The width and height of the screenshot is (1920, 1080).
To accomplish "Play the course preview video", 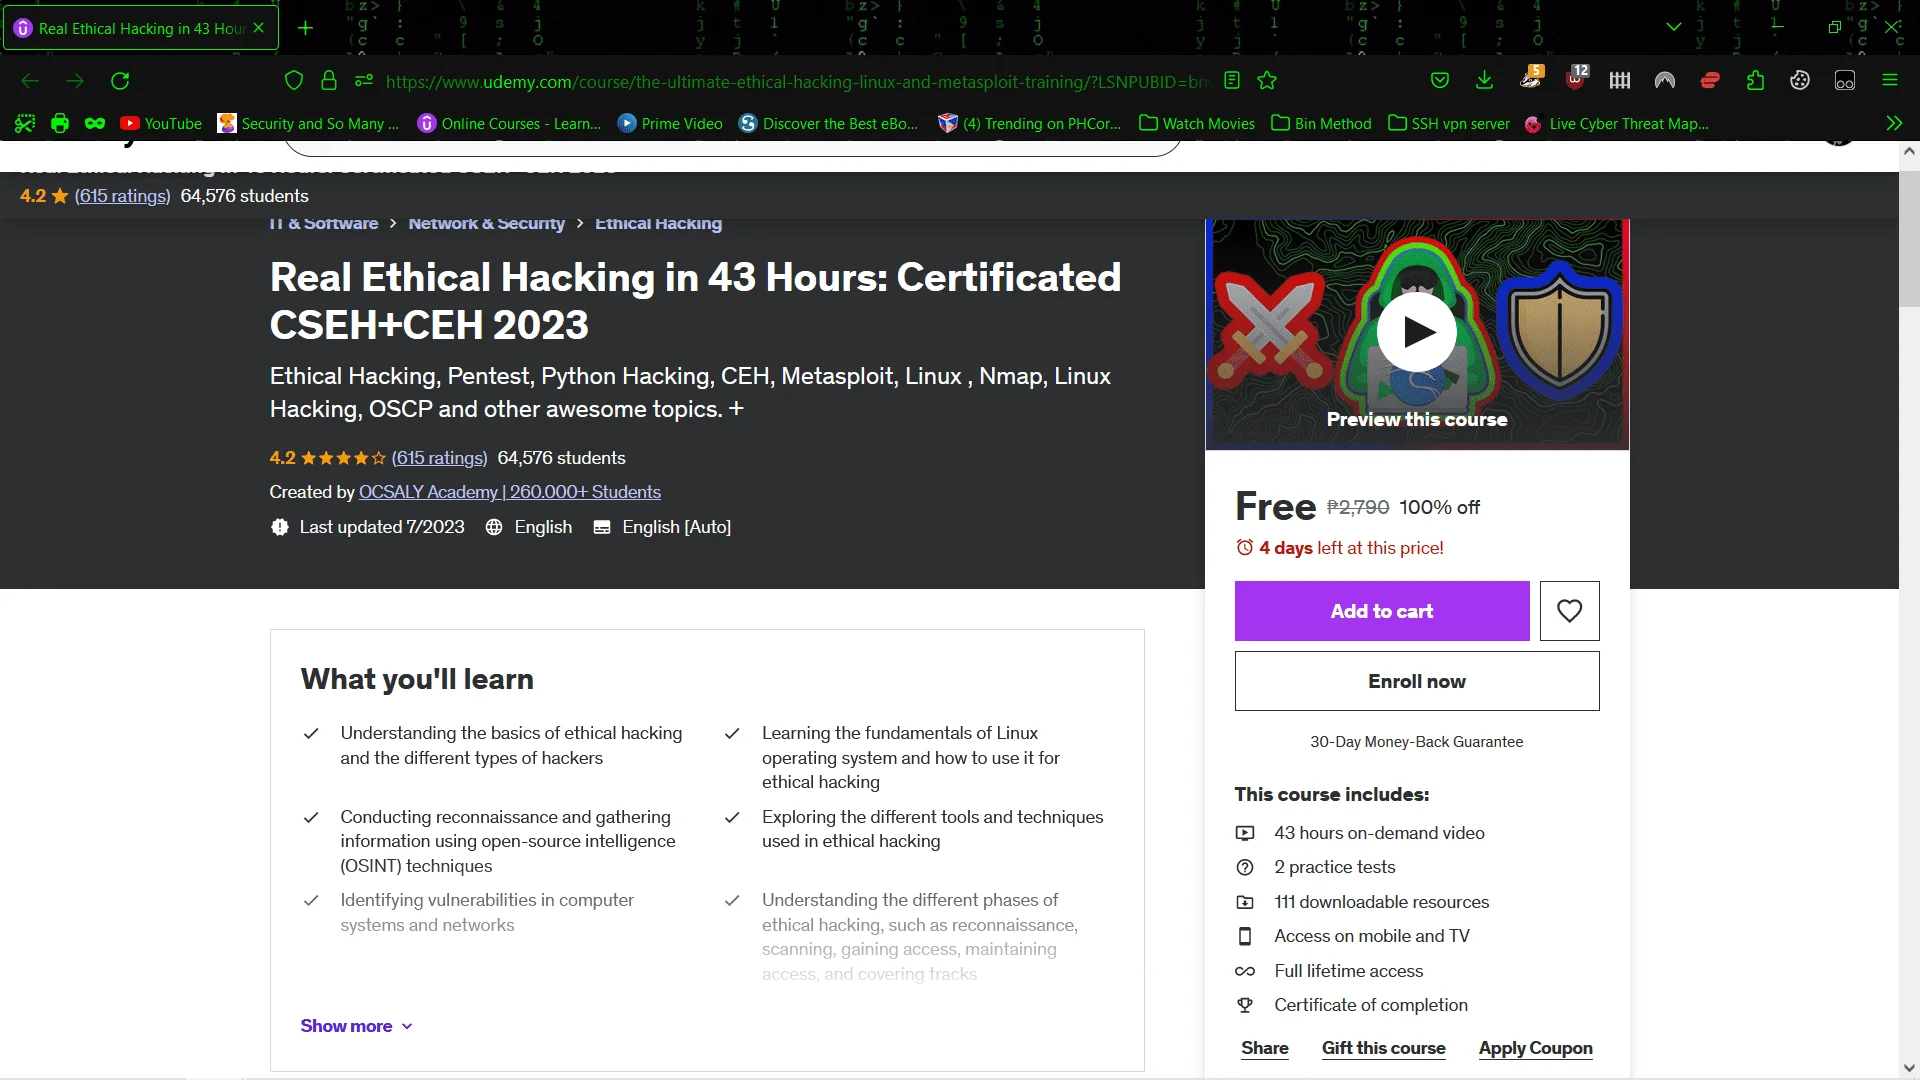I will click(x=1417, y=332).
